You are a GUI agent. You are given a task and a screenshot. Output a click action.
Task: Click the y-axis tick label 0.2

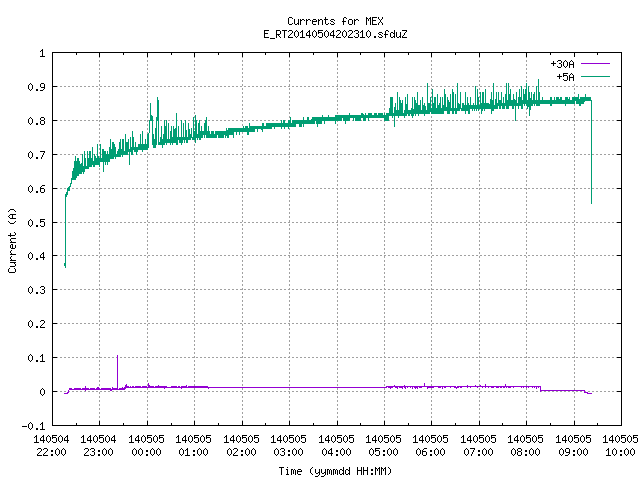(36, 324)
